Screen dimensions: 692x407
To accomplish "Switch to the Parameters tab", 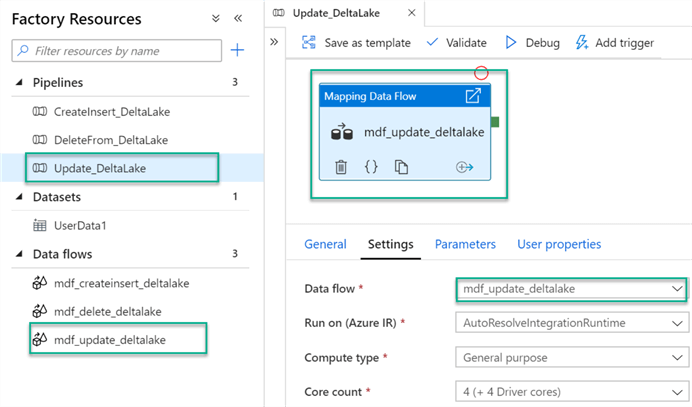I will pos(465,244).
